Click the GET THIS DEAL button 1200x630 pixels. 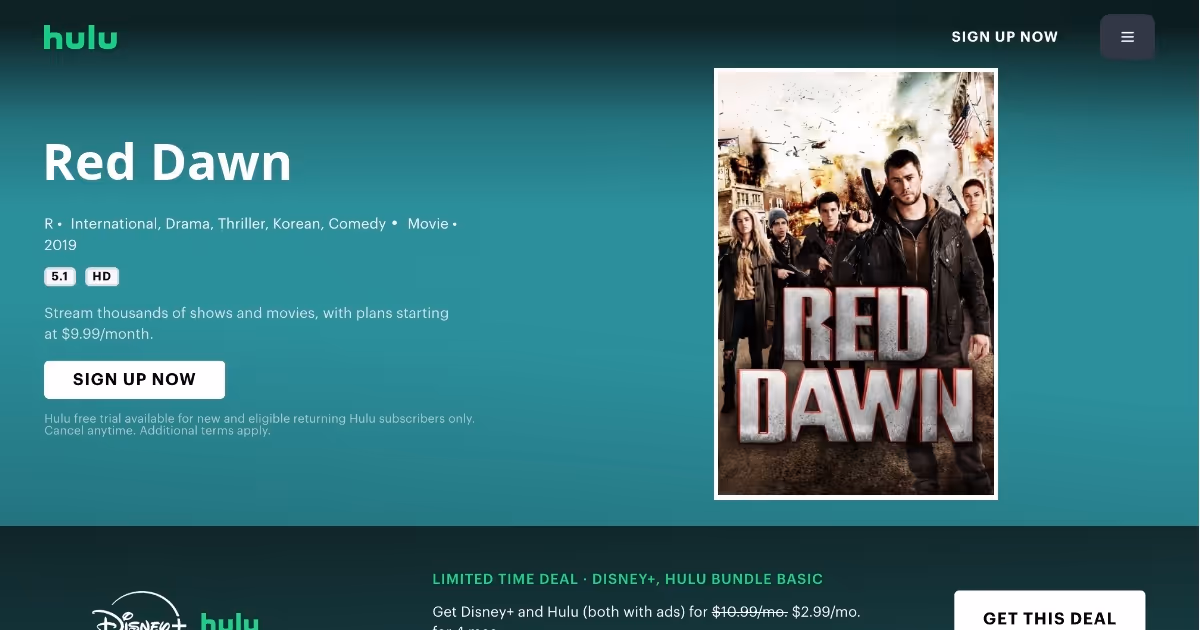click(x=1049, y=610)
